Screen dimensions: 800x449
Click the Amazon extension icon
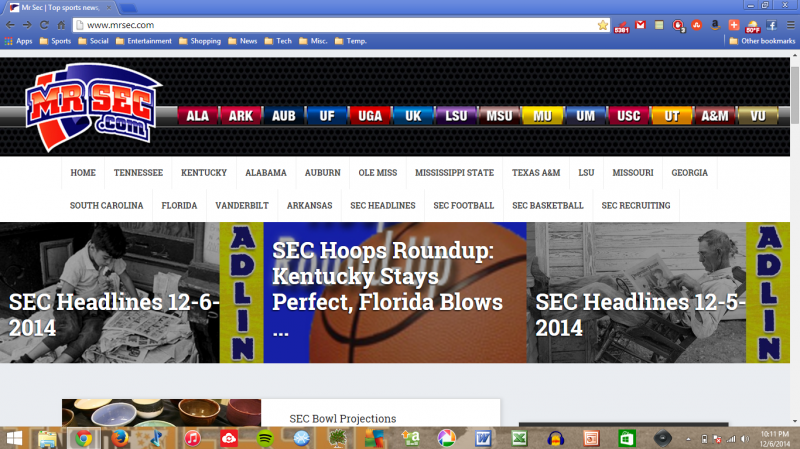(x=715, y=25)
